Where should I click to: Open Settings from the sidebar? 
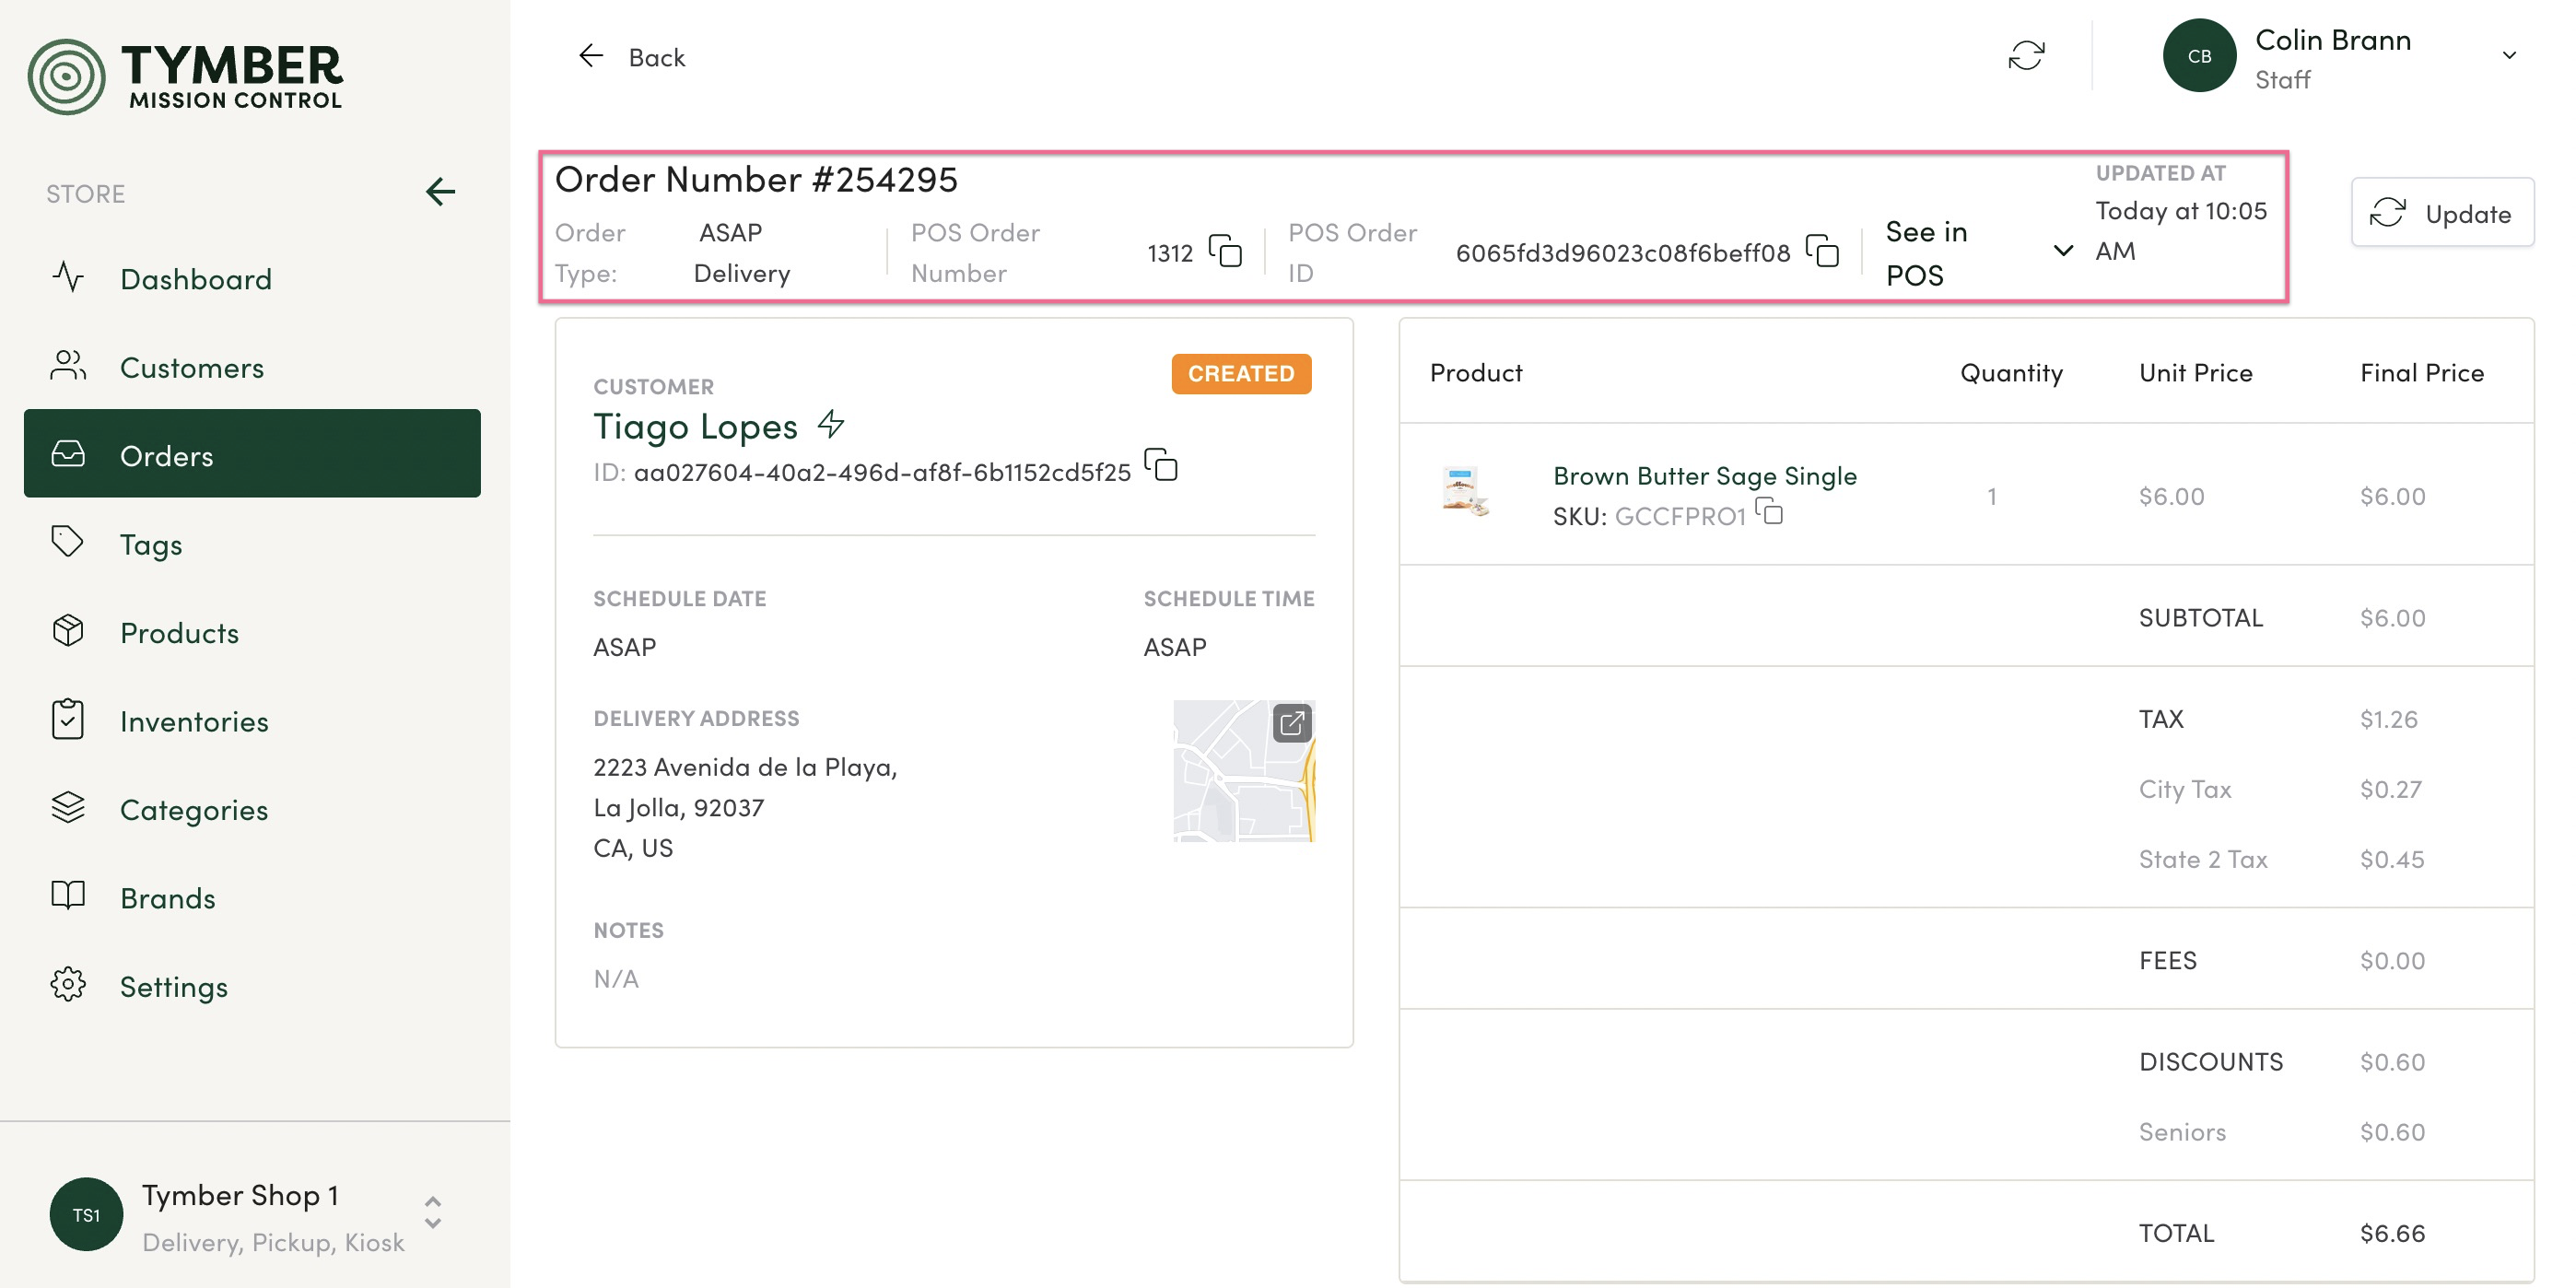pyautogui.click(x=252, y=986)
